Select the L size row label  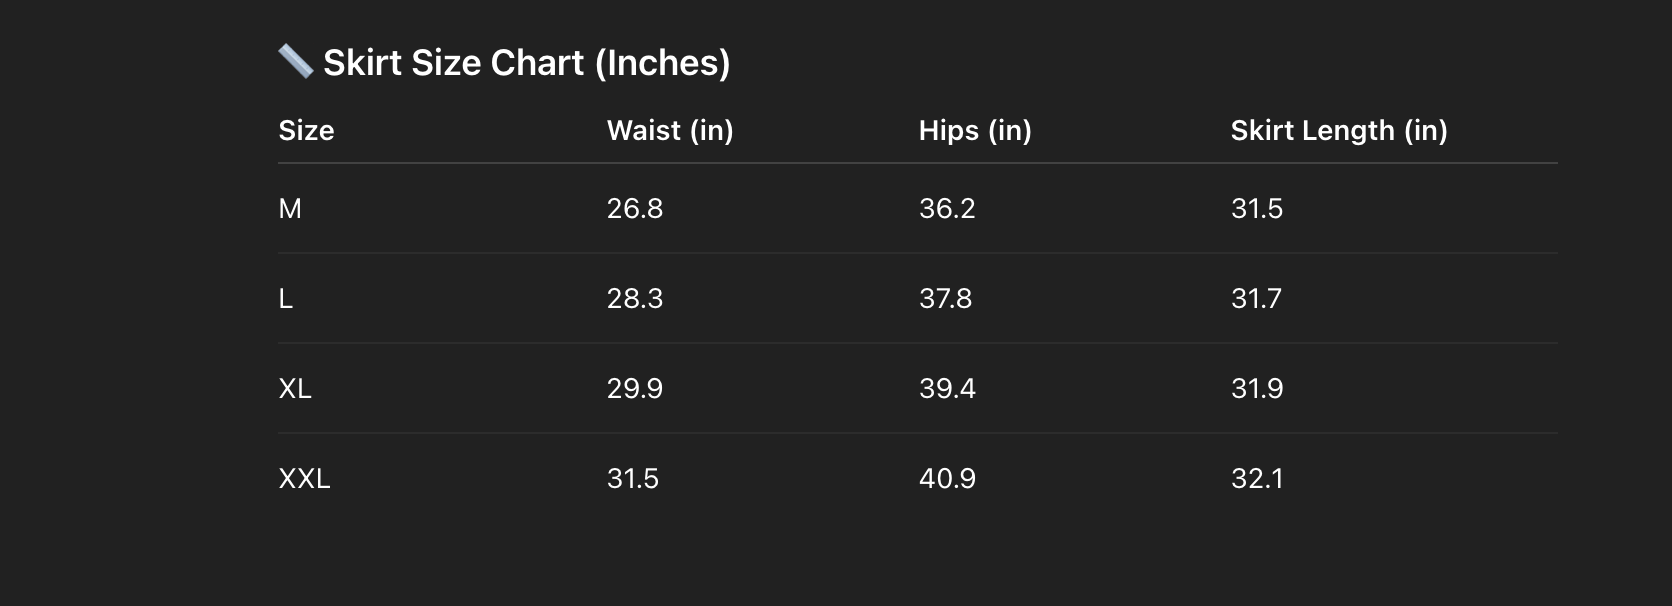(x=286, y=298)
